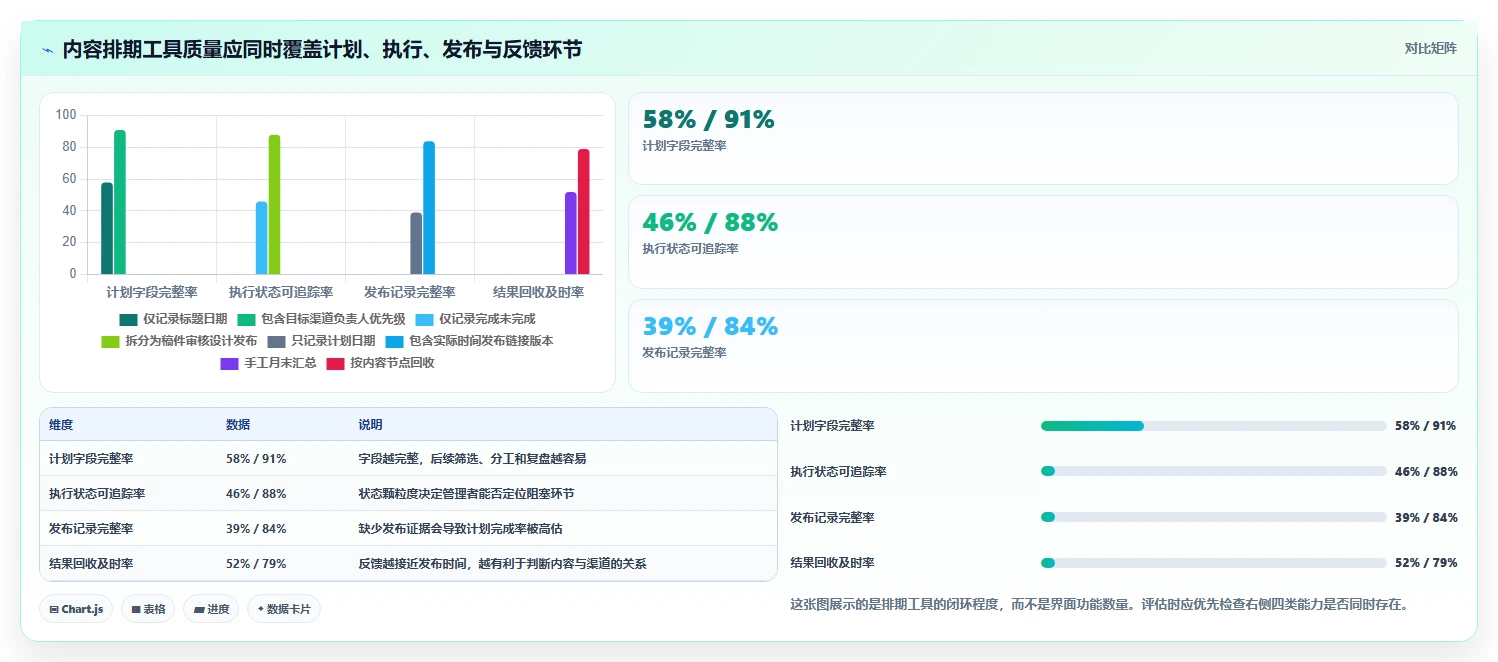
Task: Select the 发布记录完整率 table row name
Action: (x=91, y=529)
